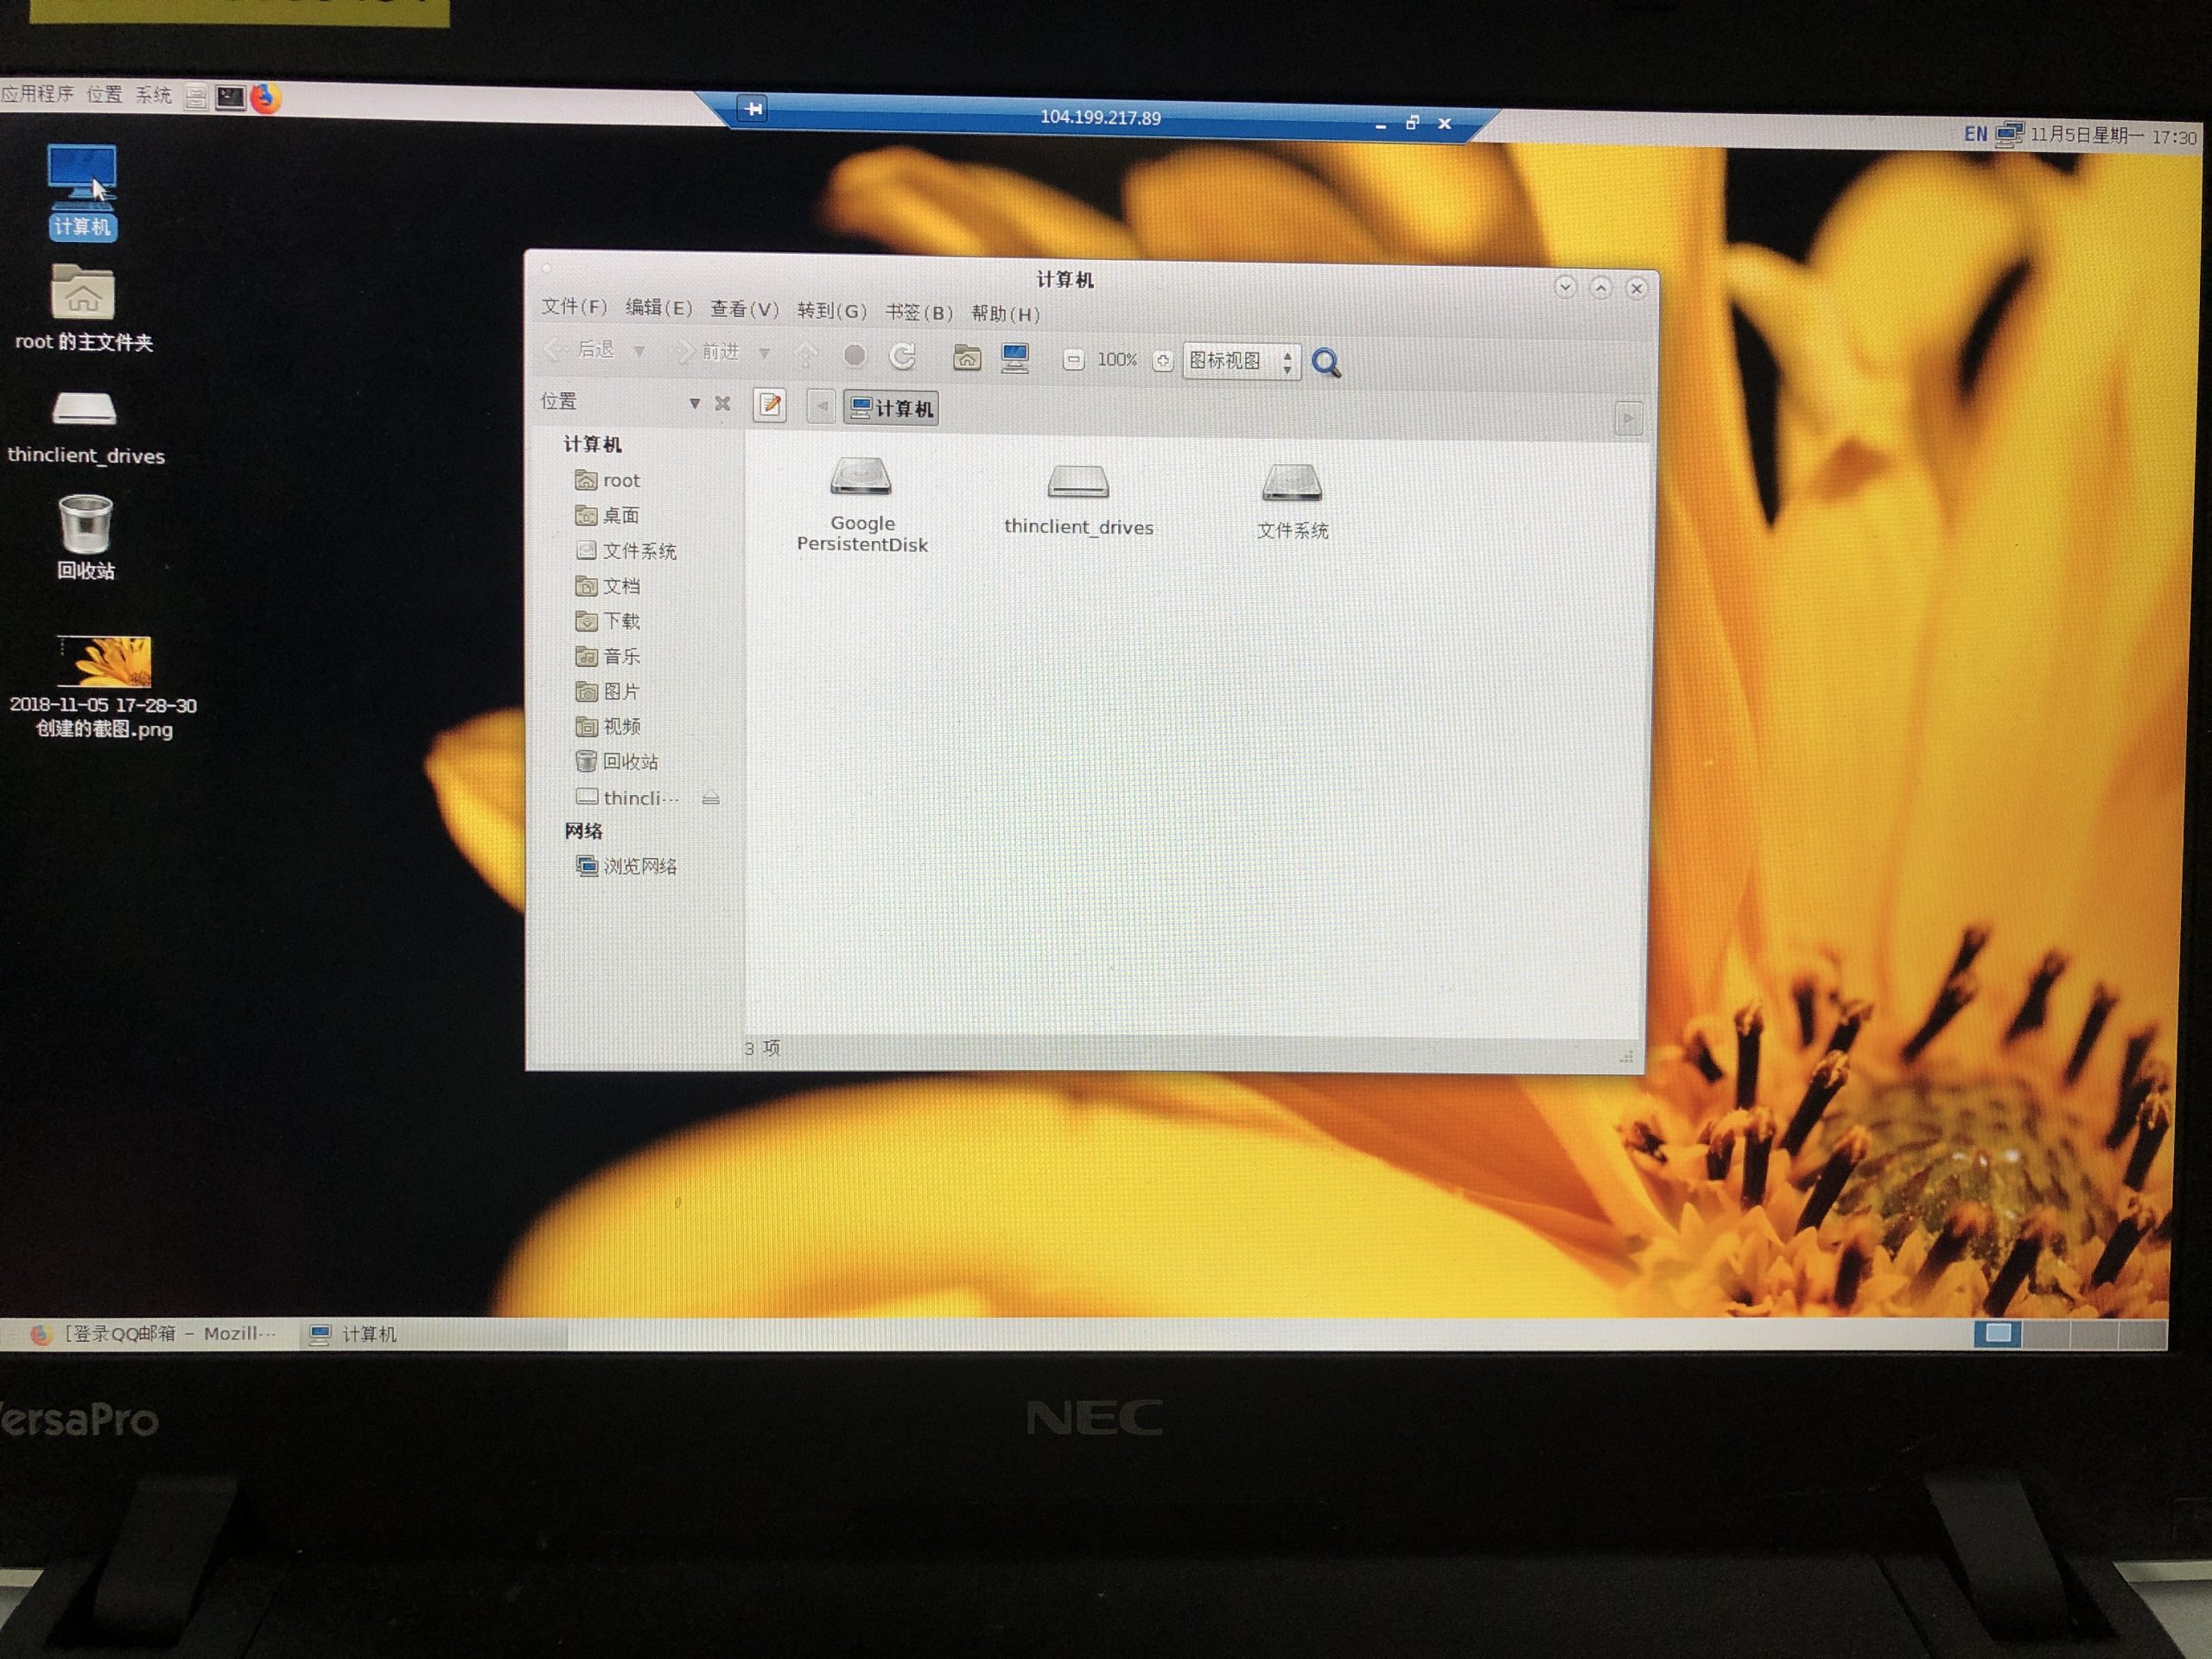2212x1659 pixels.
Task: Click EN input method indicator
Action: point(1975,134)
